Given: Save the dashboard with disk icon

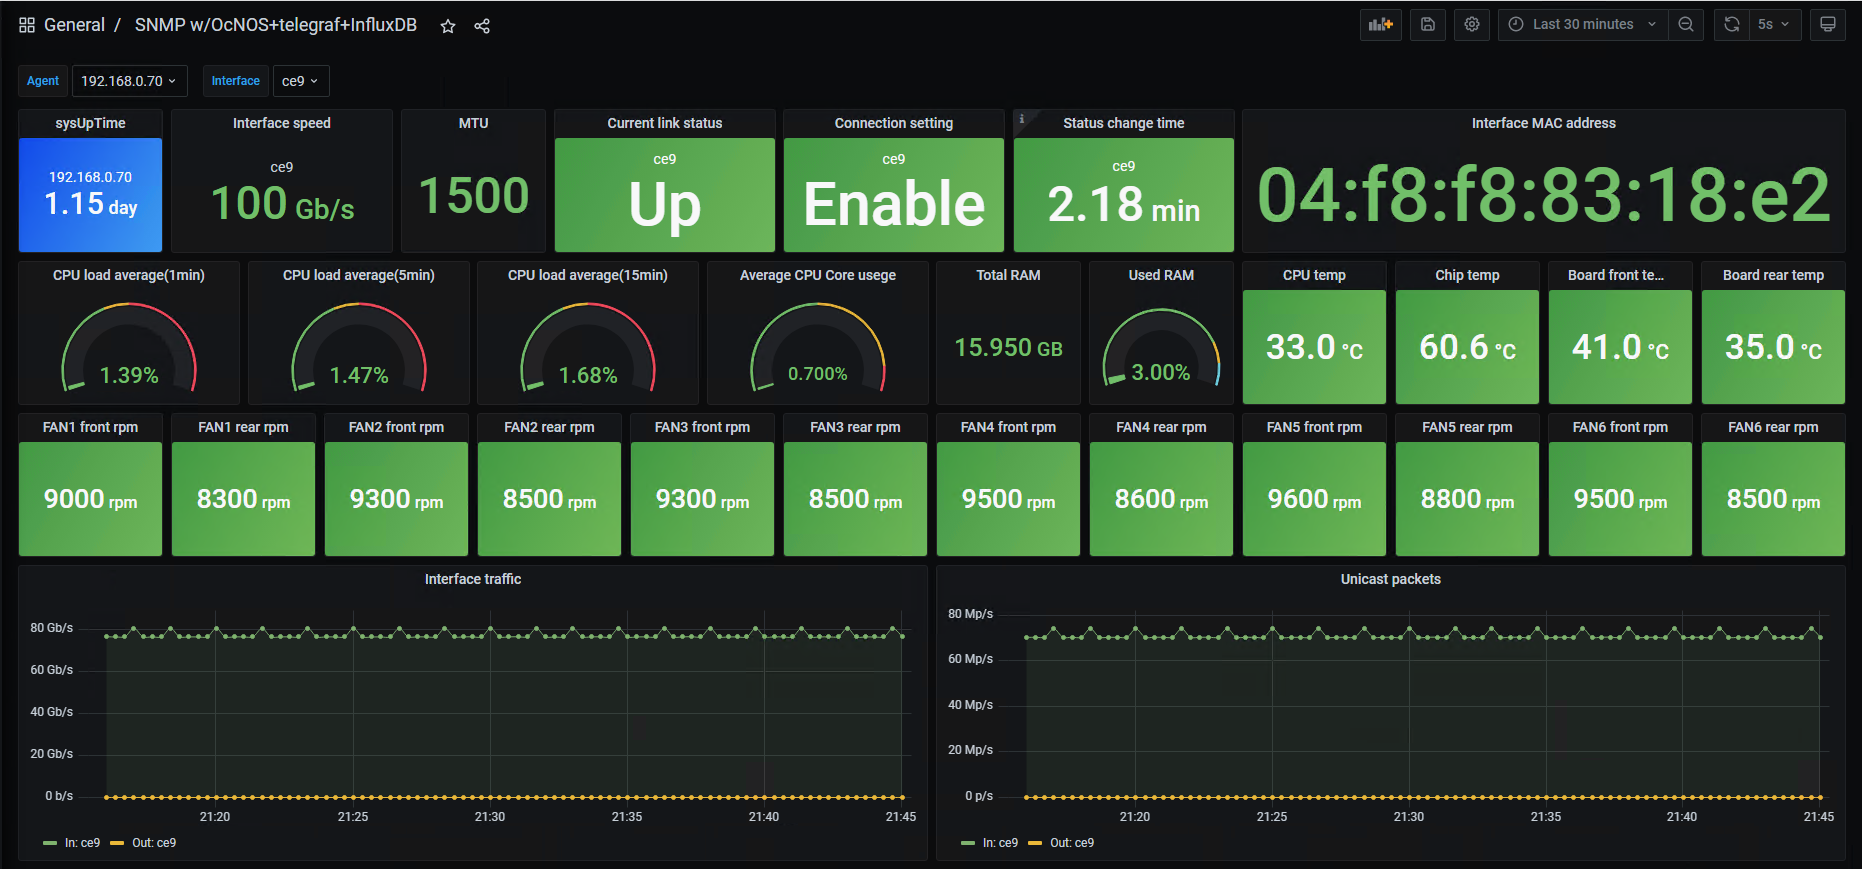Looking at the screenshot, I should (1428, 25).
